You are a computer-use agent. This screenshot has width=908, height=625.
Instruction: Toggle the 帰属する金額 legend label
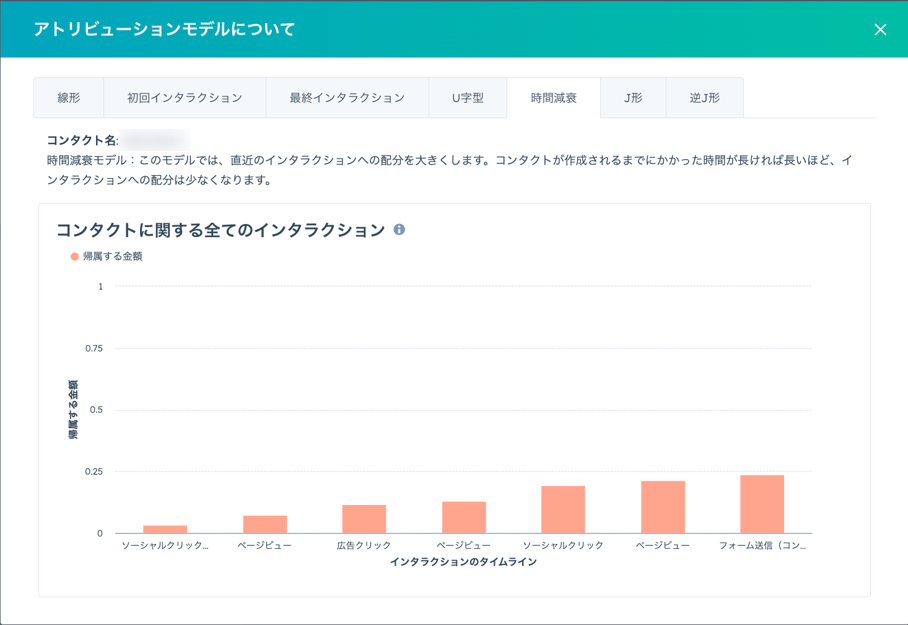pyautogui.click(x=112, y=257)
